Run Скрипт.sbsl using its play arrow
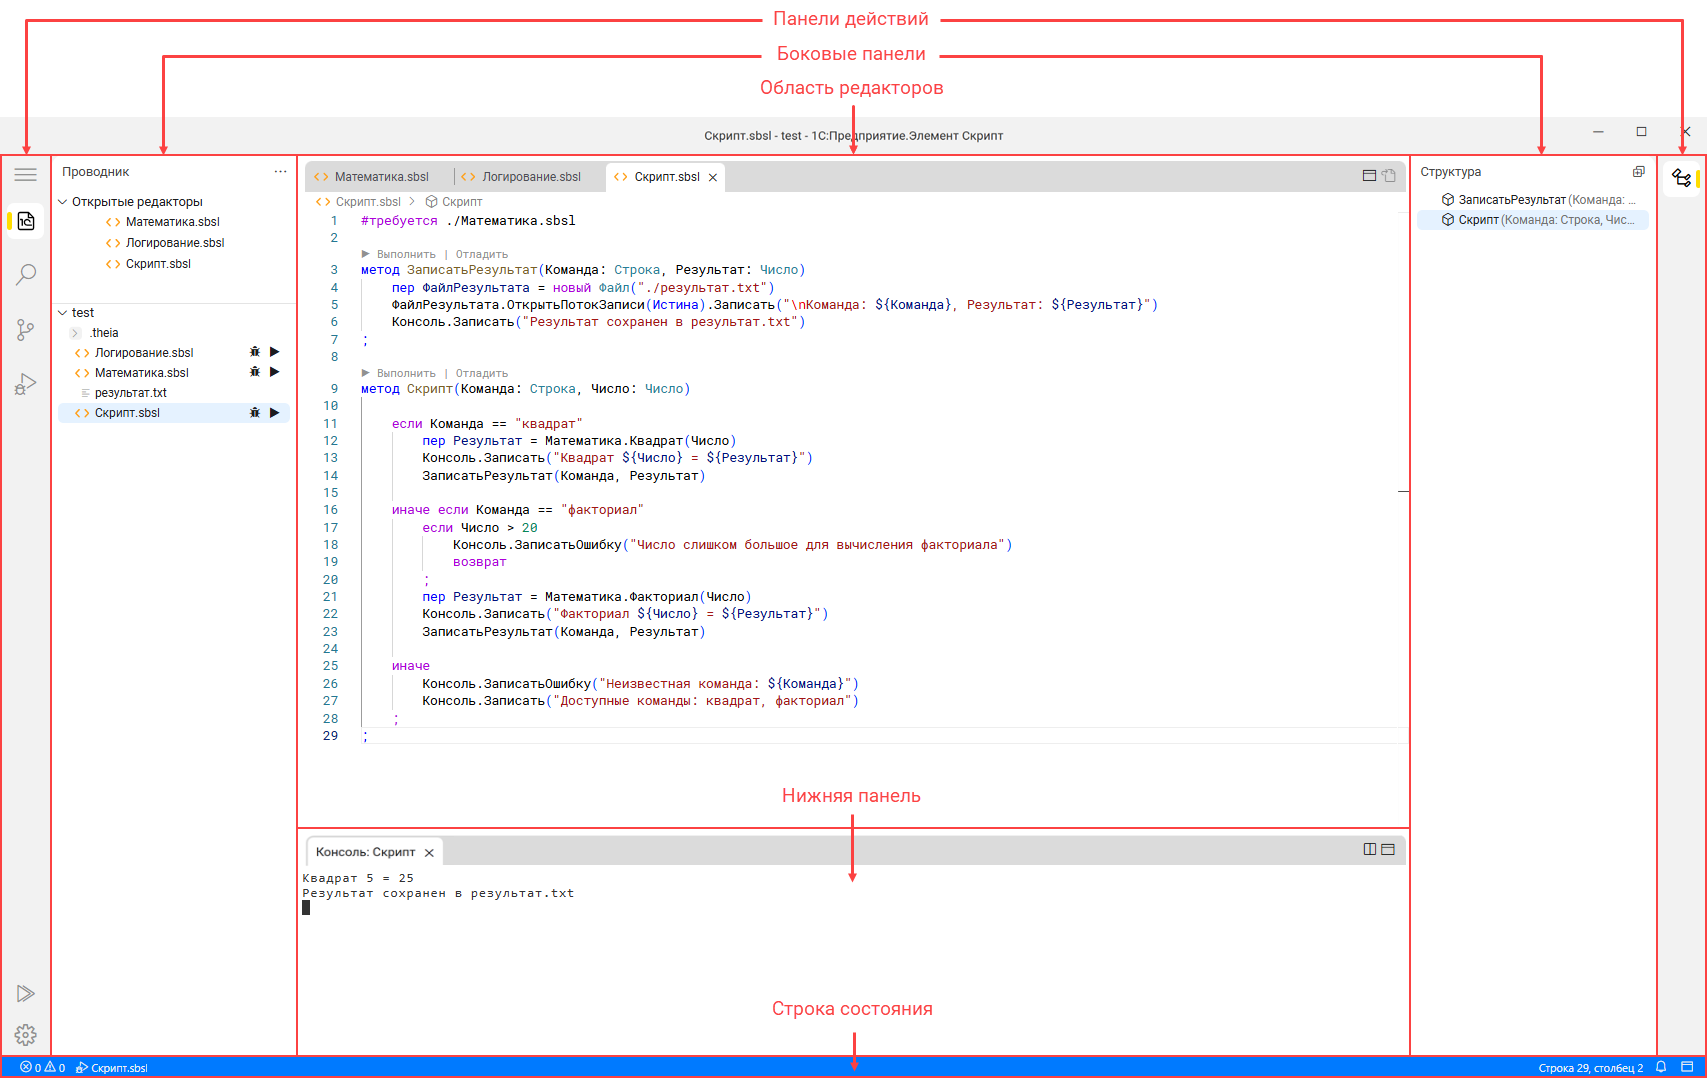The height and width of the screenshot is (1078, 1707). (x=275, y=412)
